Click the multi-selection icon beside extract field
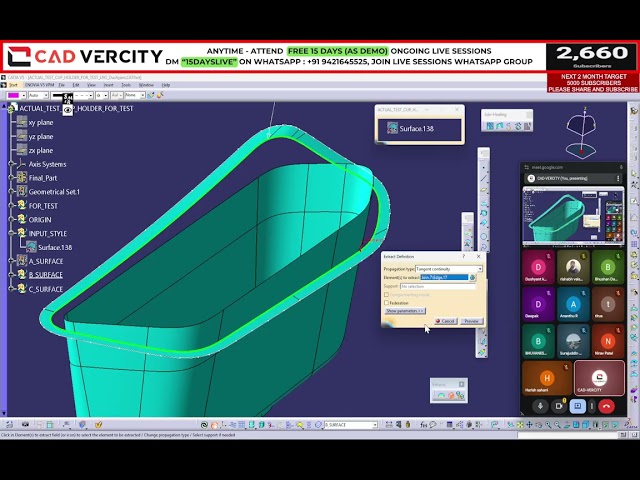 (x=473, y=278)
